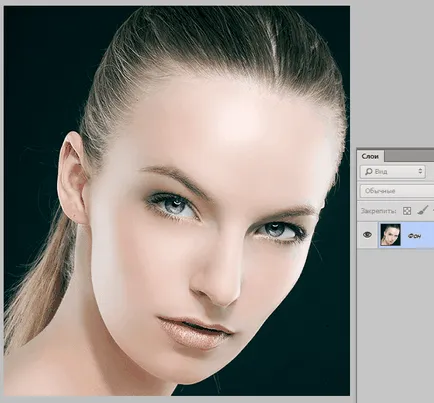Toggle visibility of the Фон layer
This screenshot has width=434, height=403.
click(x=367, y=235)
